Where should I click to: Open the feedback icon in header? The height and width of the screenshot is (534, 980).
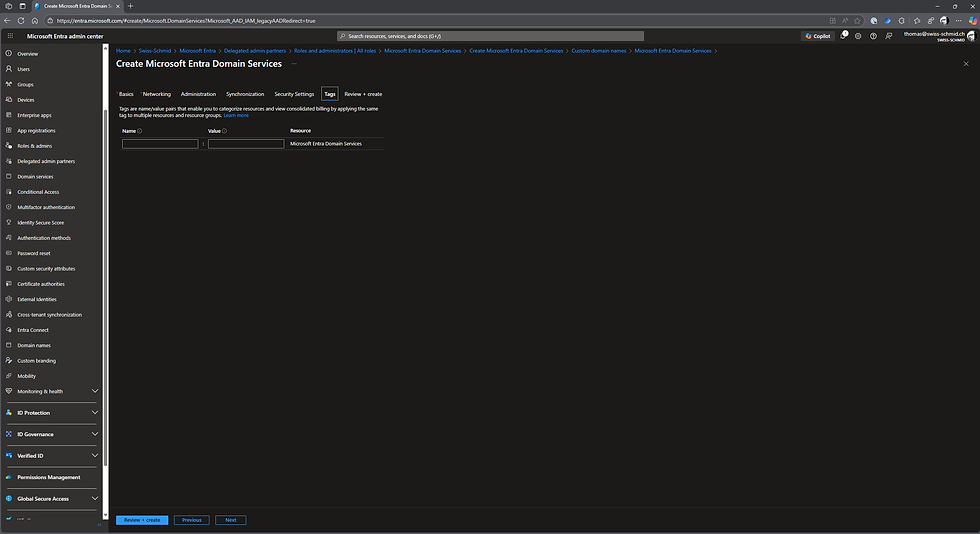pos(889,36)
